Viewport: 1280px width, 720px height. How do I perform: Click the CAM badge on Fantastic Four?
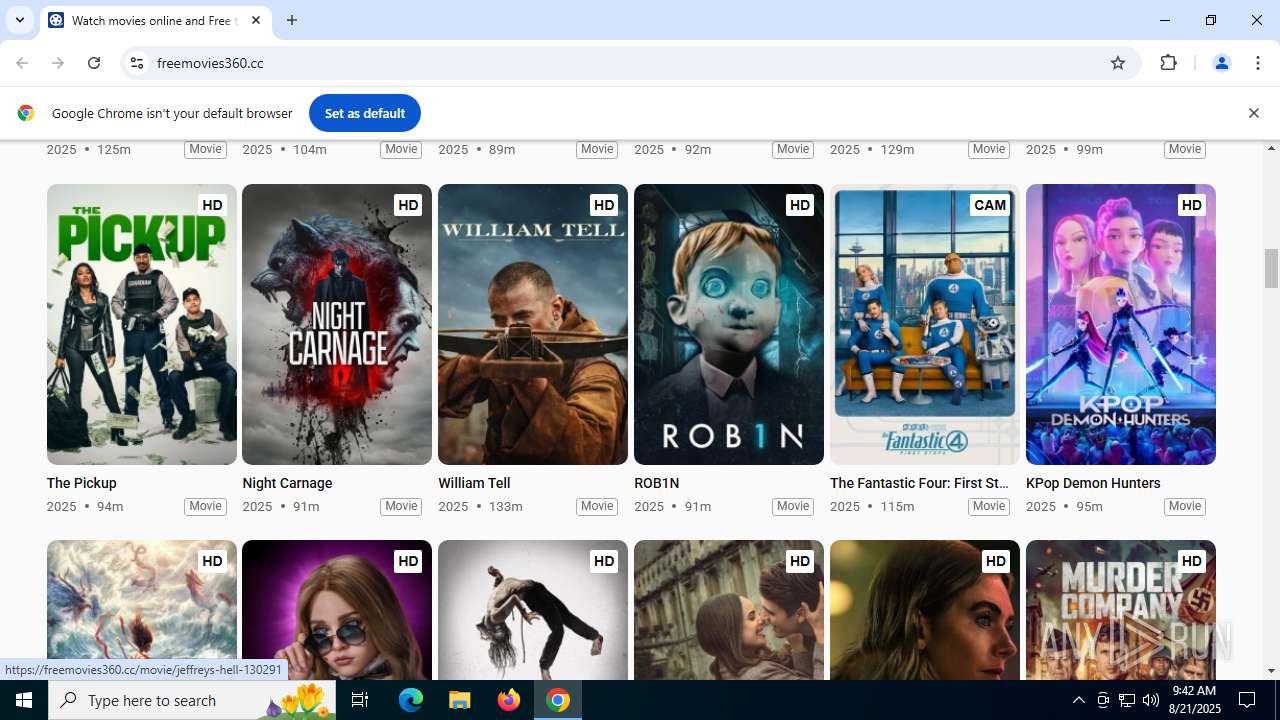point(989,205)
